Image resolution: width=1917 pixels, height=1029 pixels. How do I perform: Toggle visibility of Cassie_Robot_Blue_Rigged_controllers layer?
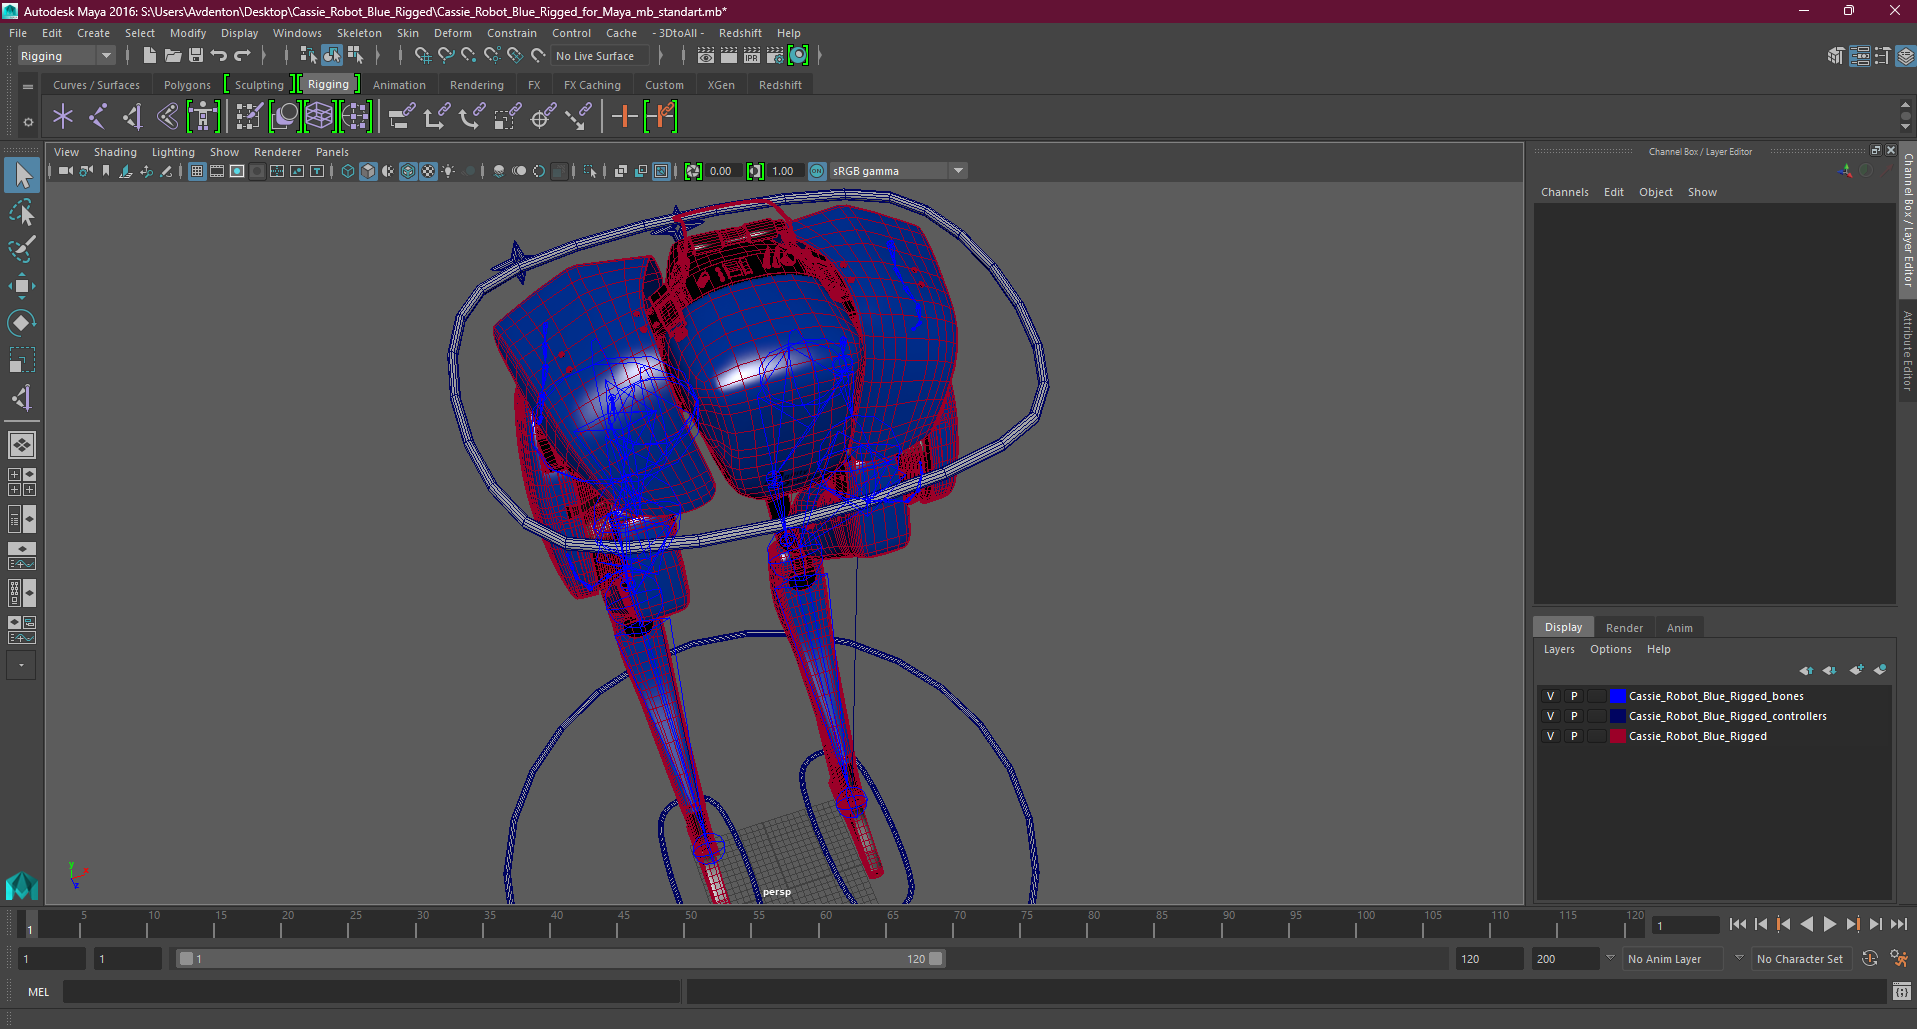[x=1550, y=716]
